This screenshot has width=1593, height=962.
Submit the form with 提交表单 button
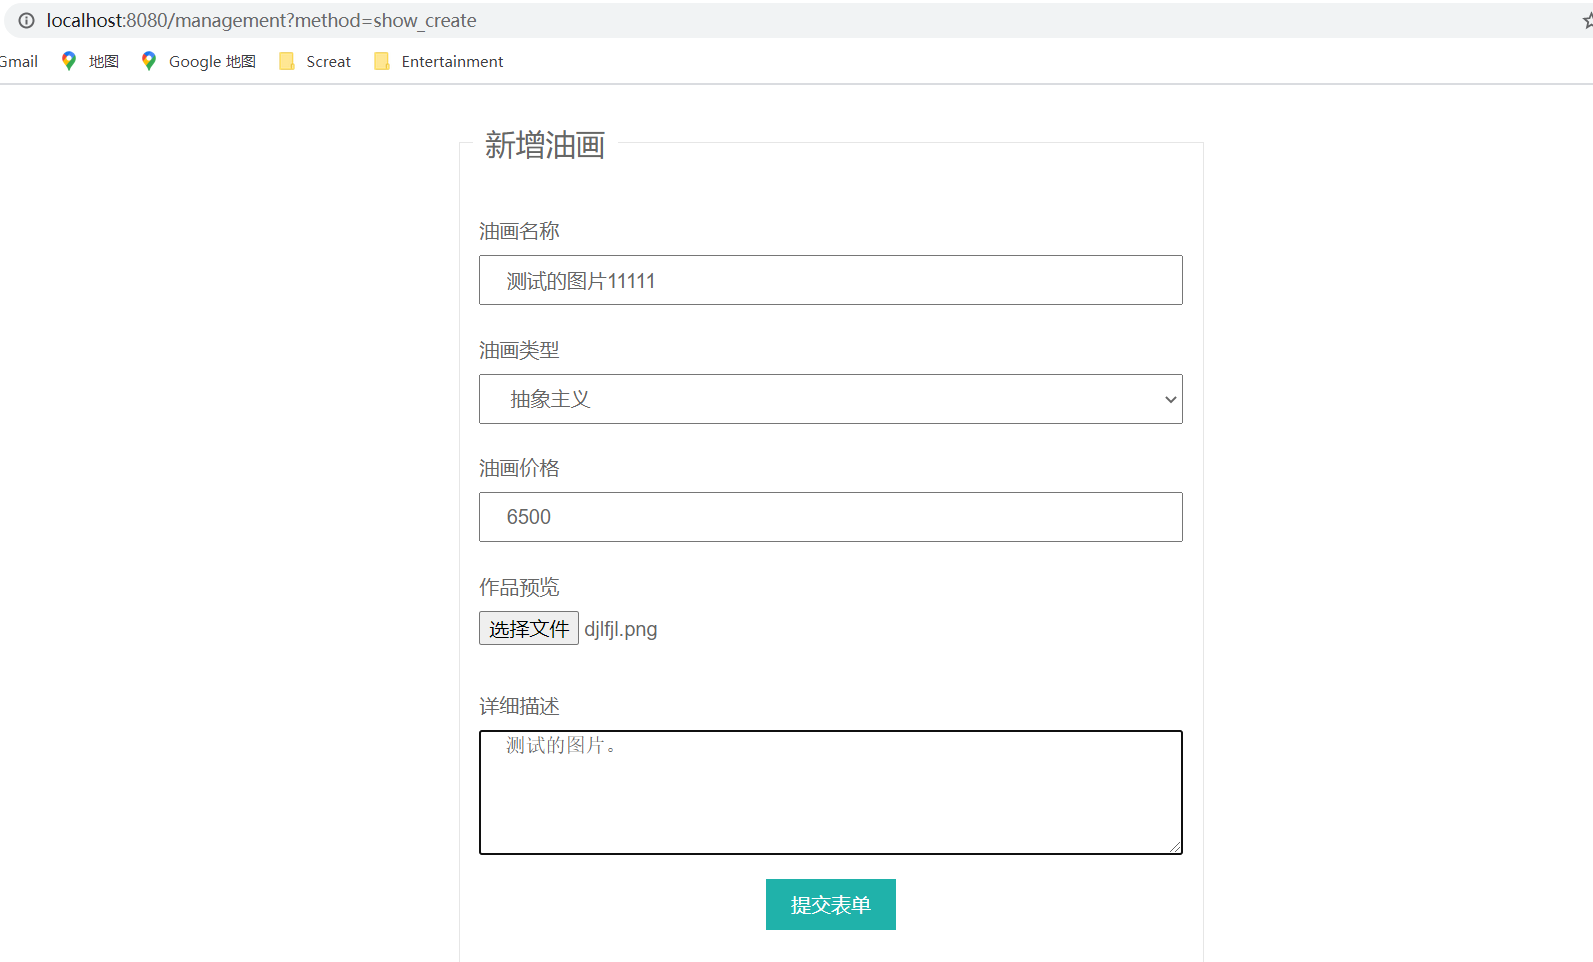point(830,904)
